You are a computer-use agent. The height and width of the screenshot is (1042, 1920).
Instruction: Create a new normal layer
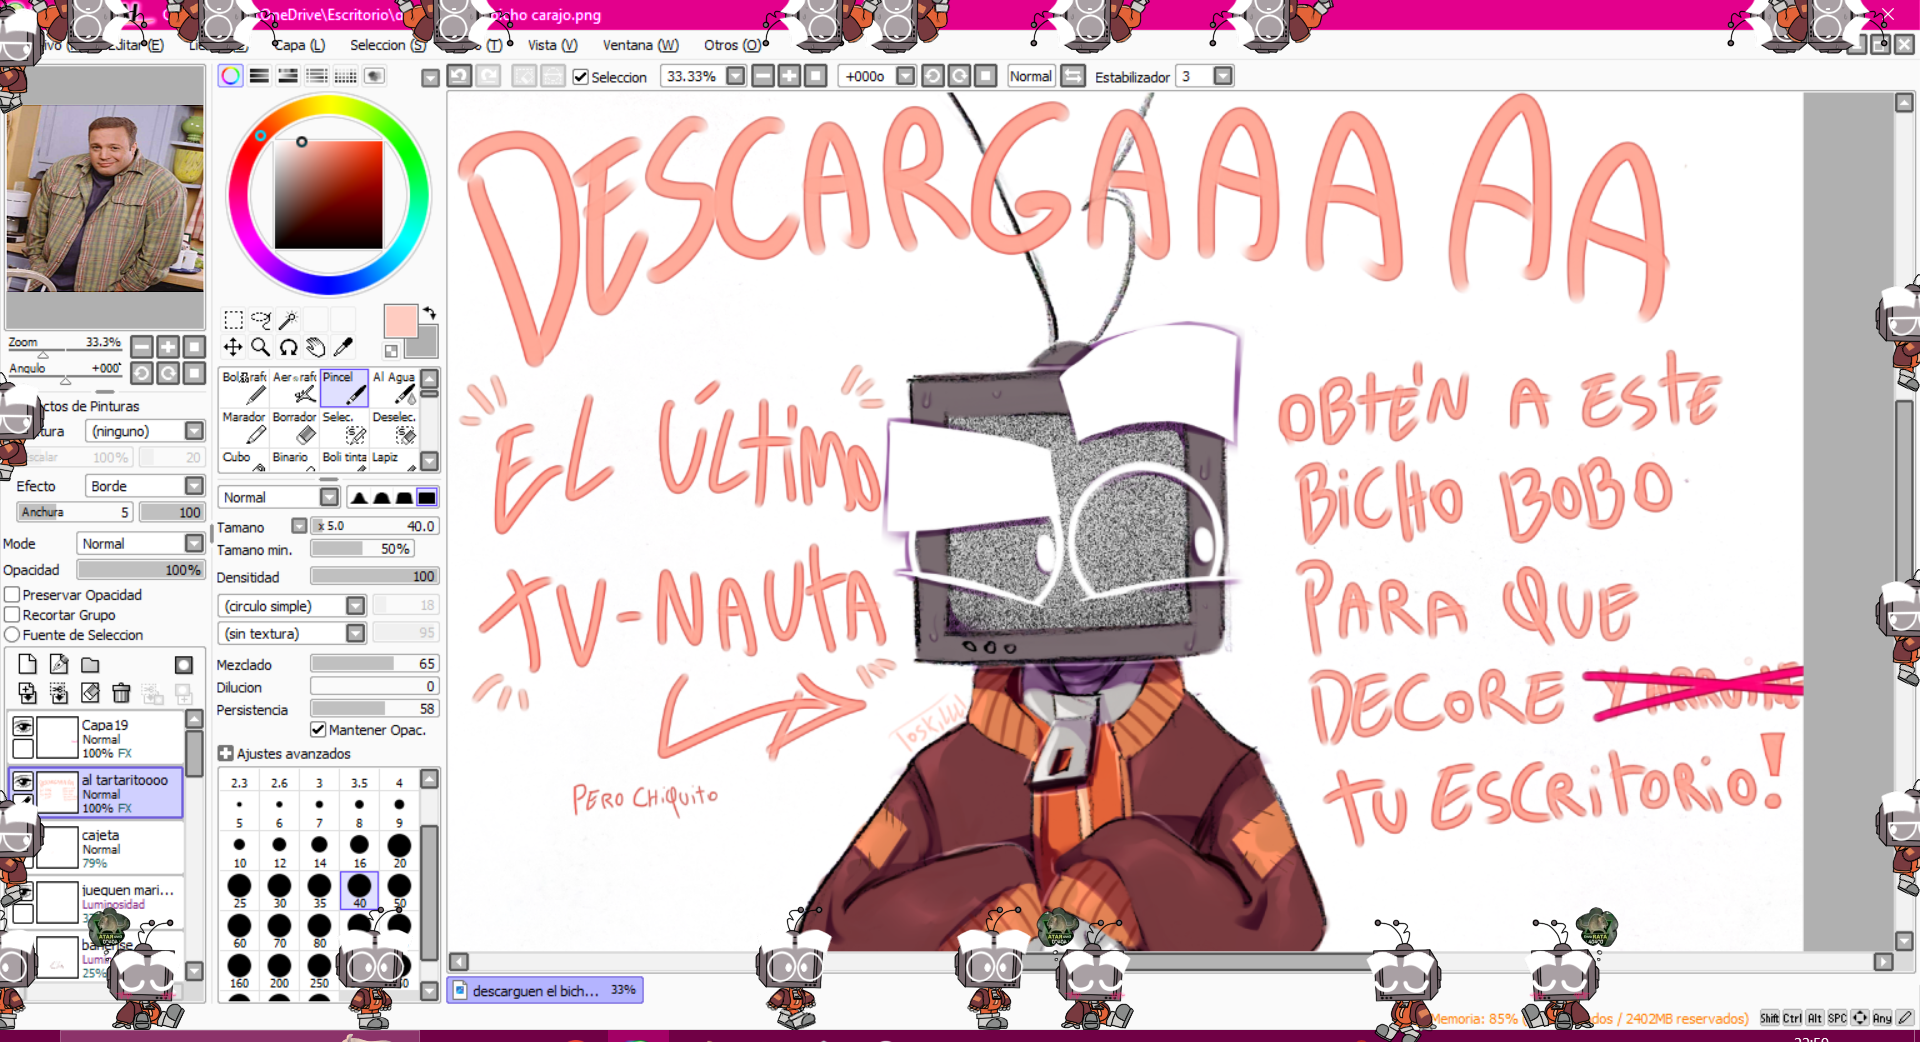coord(28,665)
